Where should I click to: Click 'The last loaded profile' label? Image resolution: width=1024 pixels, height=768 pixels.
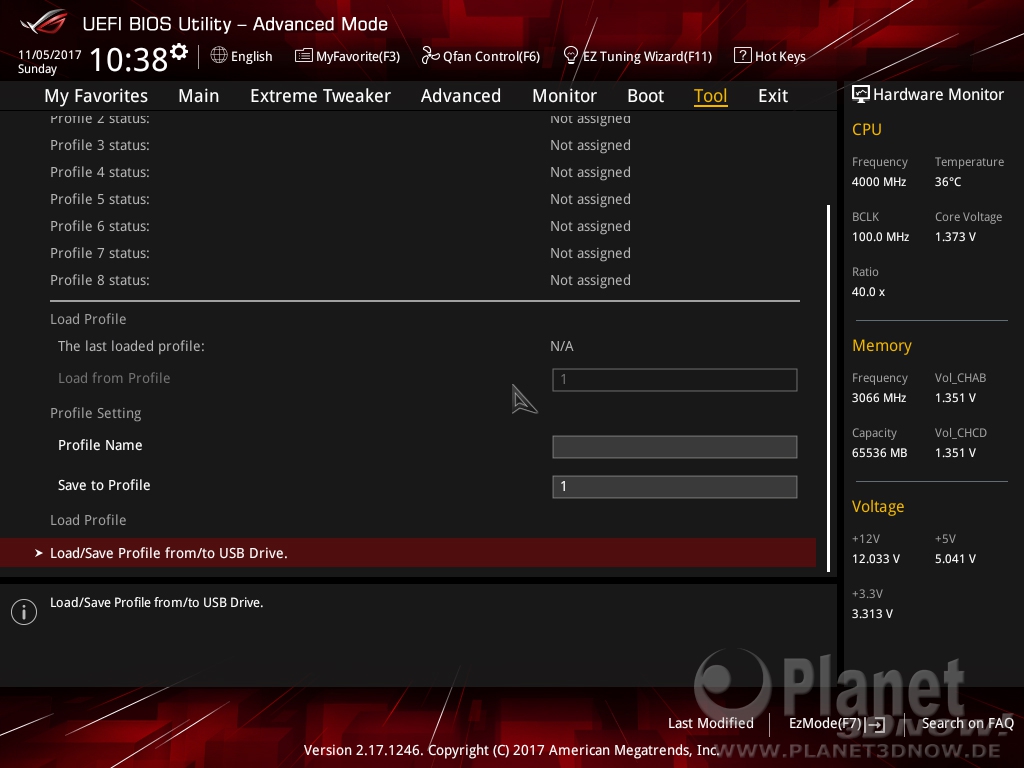(131, 346)
